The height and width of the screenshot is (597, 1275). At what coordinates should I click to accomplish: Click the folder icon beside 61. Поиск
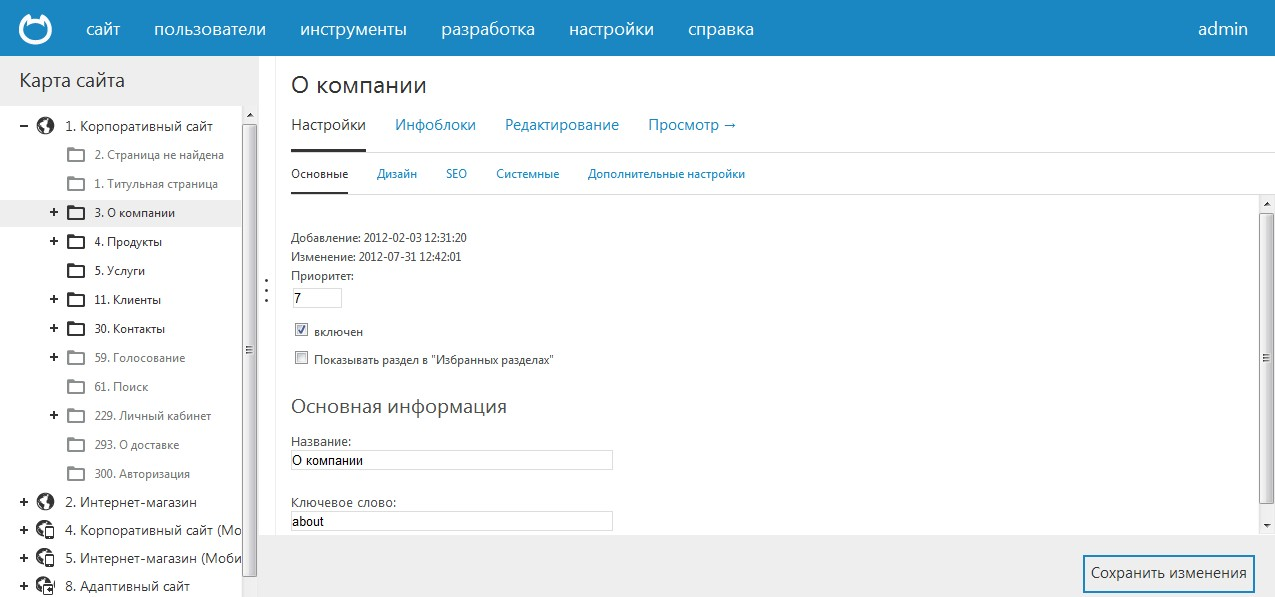(78, 386)
